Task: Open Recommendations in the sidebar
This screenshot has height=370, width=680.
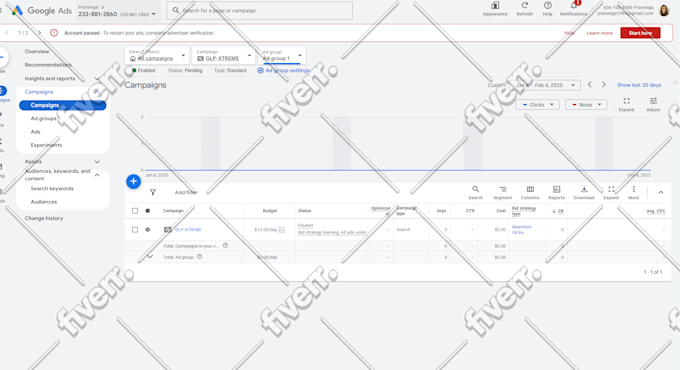Action: pyautogui.click(x=48, y=65)
